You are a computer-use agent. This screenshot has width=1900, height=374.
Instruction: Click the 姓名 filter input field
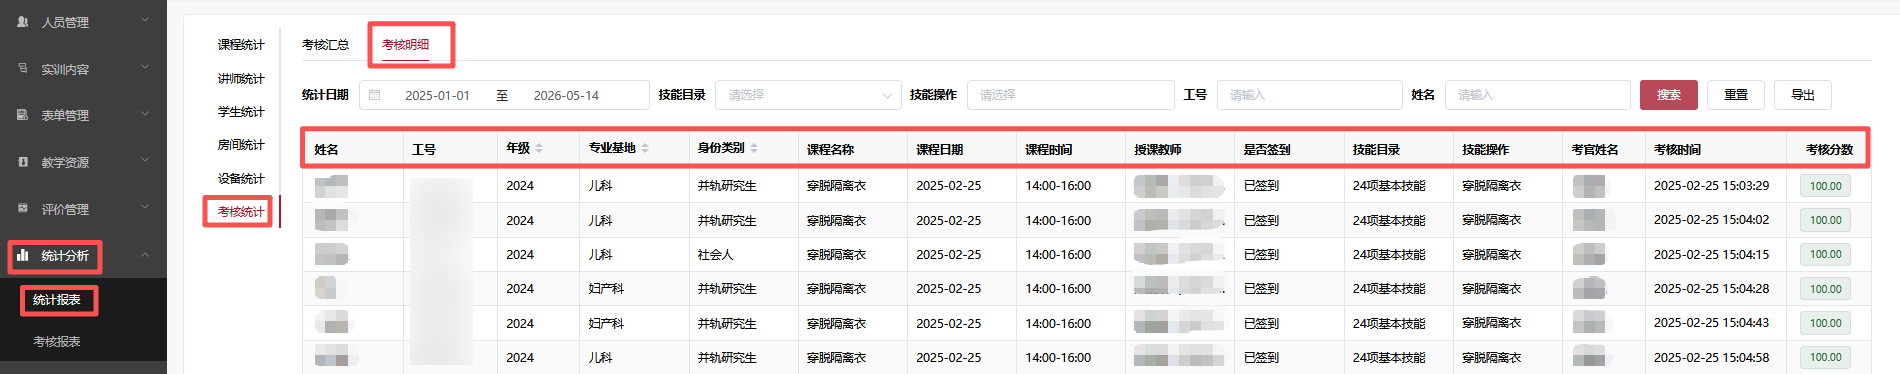1538,95
